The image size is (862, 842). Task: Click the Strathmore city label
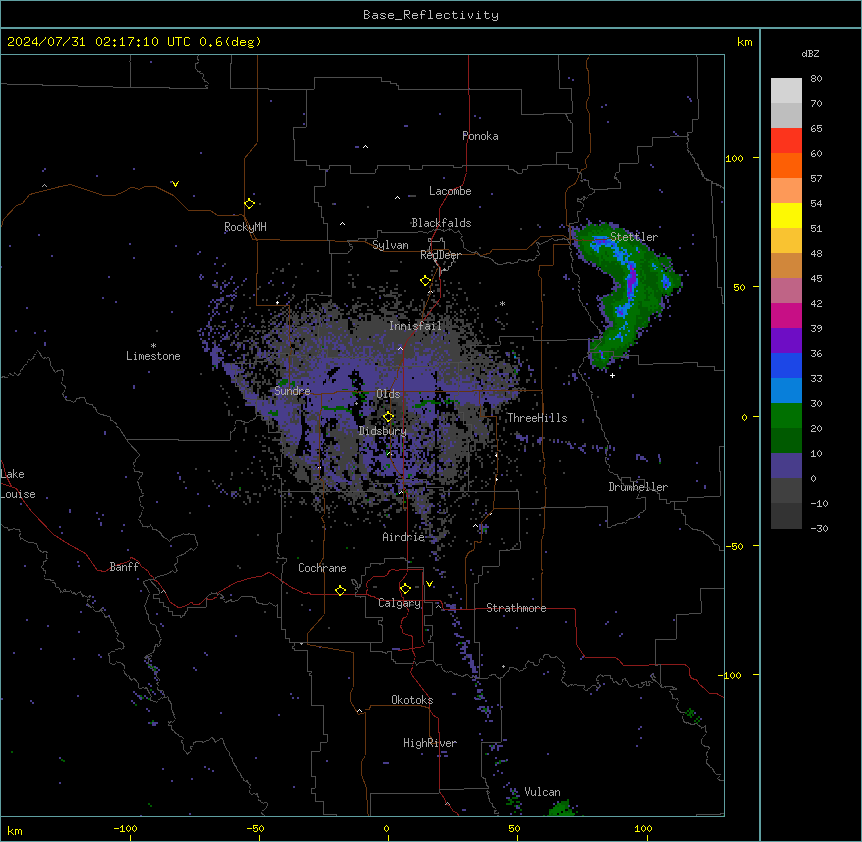tap(516, 608)
